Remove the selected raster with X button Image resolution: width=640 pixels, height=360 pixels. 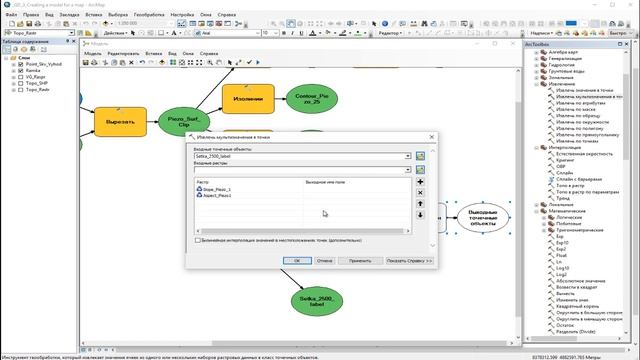420,193
